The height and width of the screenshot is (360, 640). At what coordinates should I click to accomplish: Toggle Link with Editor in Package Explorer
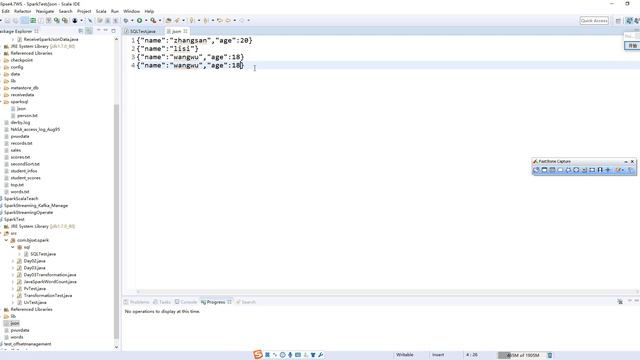click(x=89, y=31)
